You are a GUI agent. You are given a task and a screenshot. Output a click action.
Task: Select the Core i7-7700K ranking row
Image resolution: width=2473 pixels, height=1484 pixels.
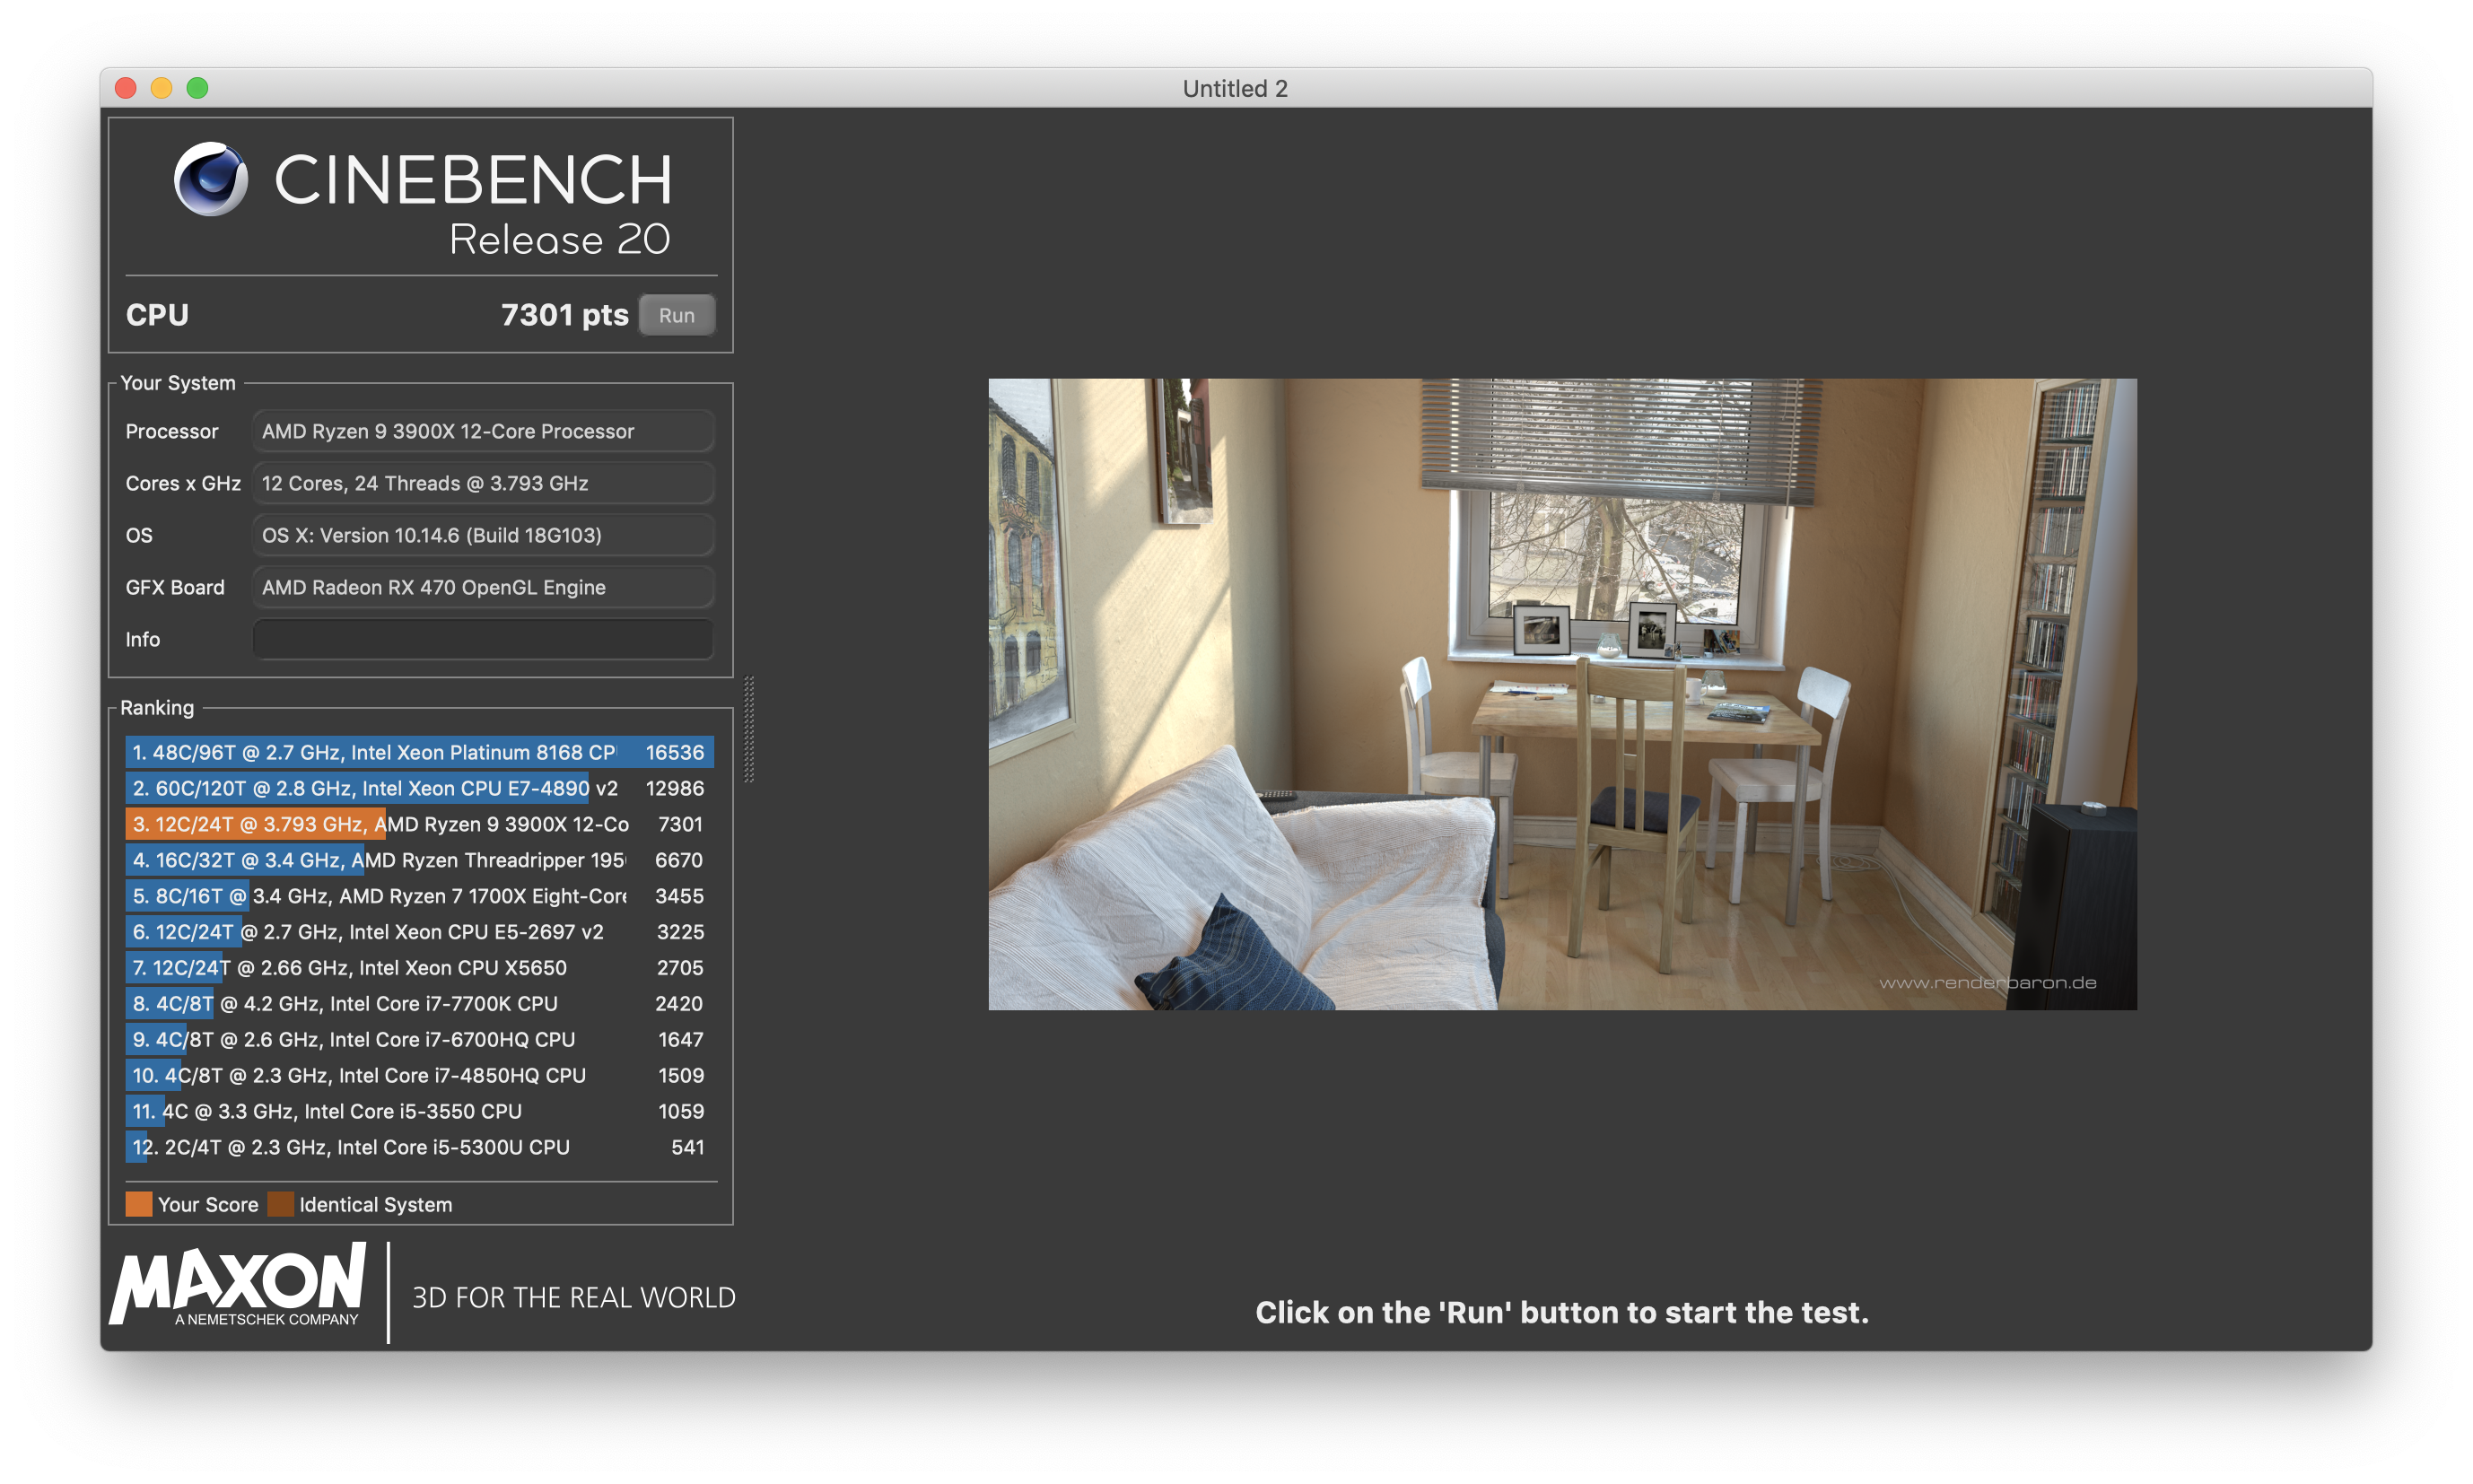coord(418,1003)
